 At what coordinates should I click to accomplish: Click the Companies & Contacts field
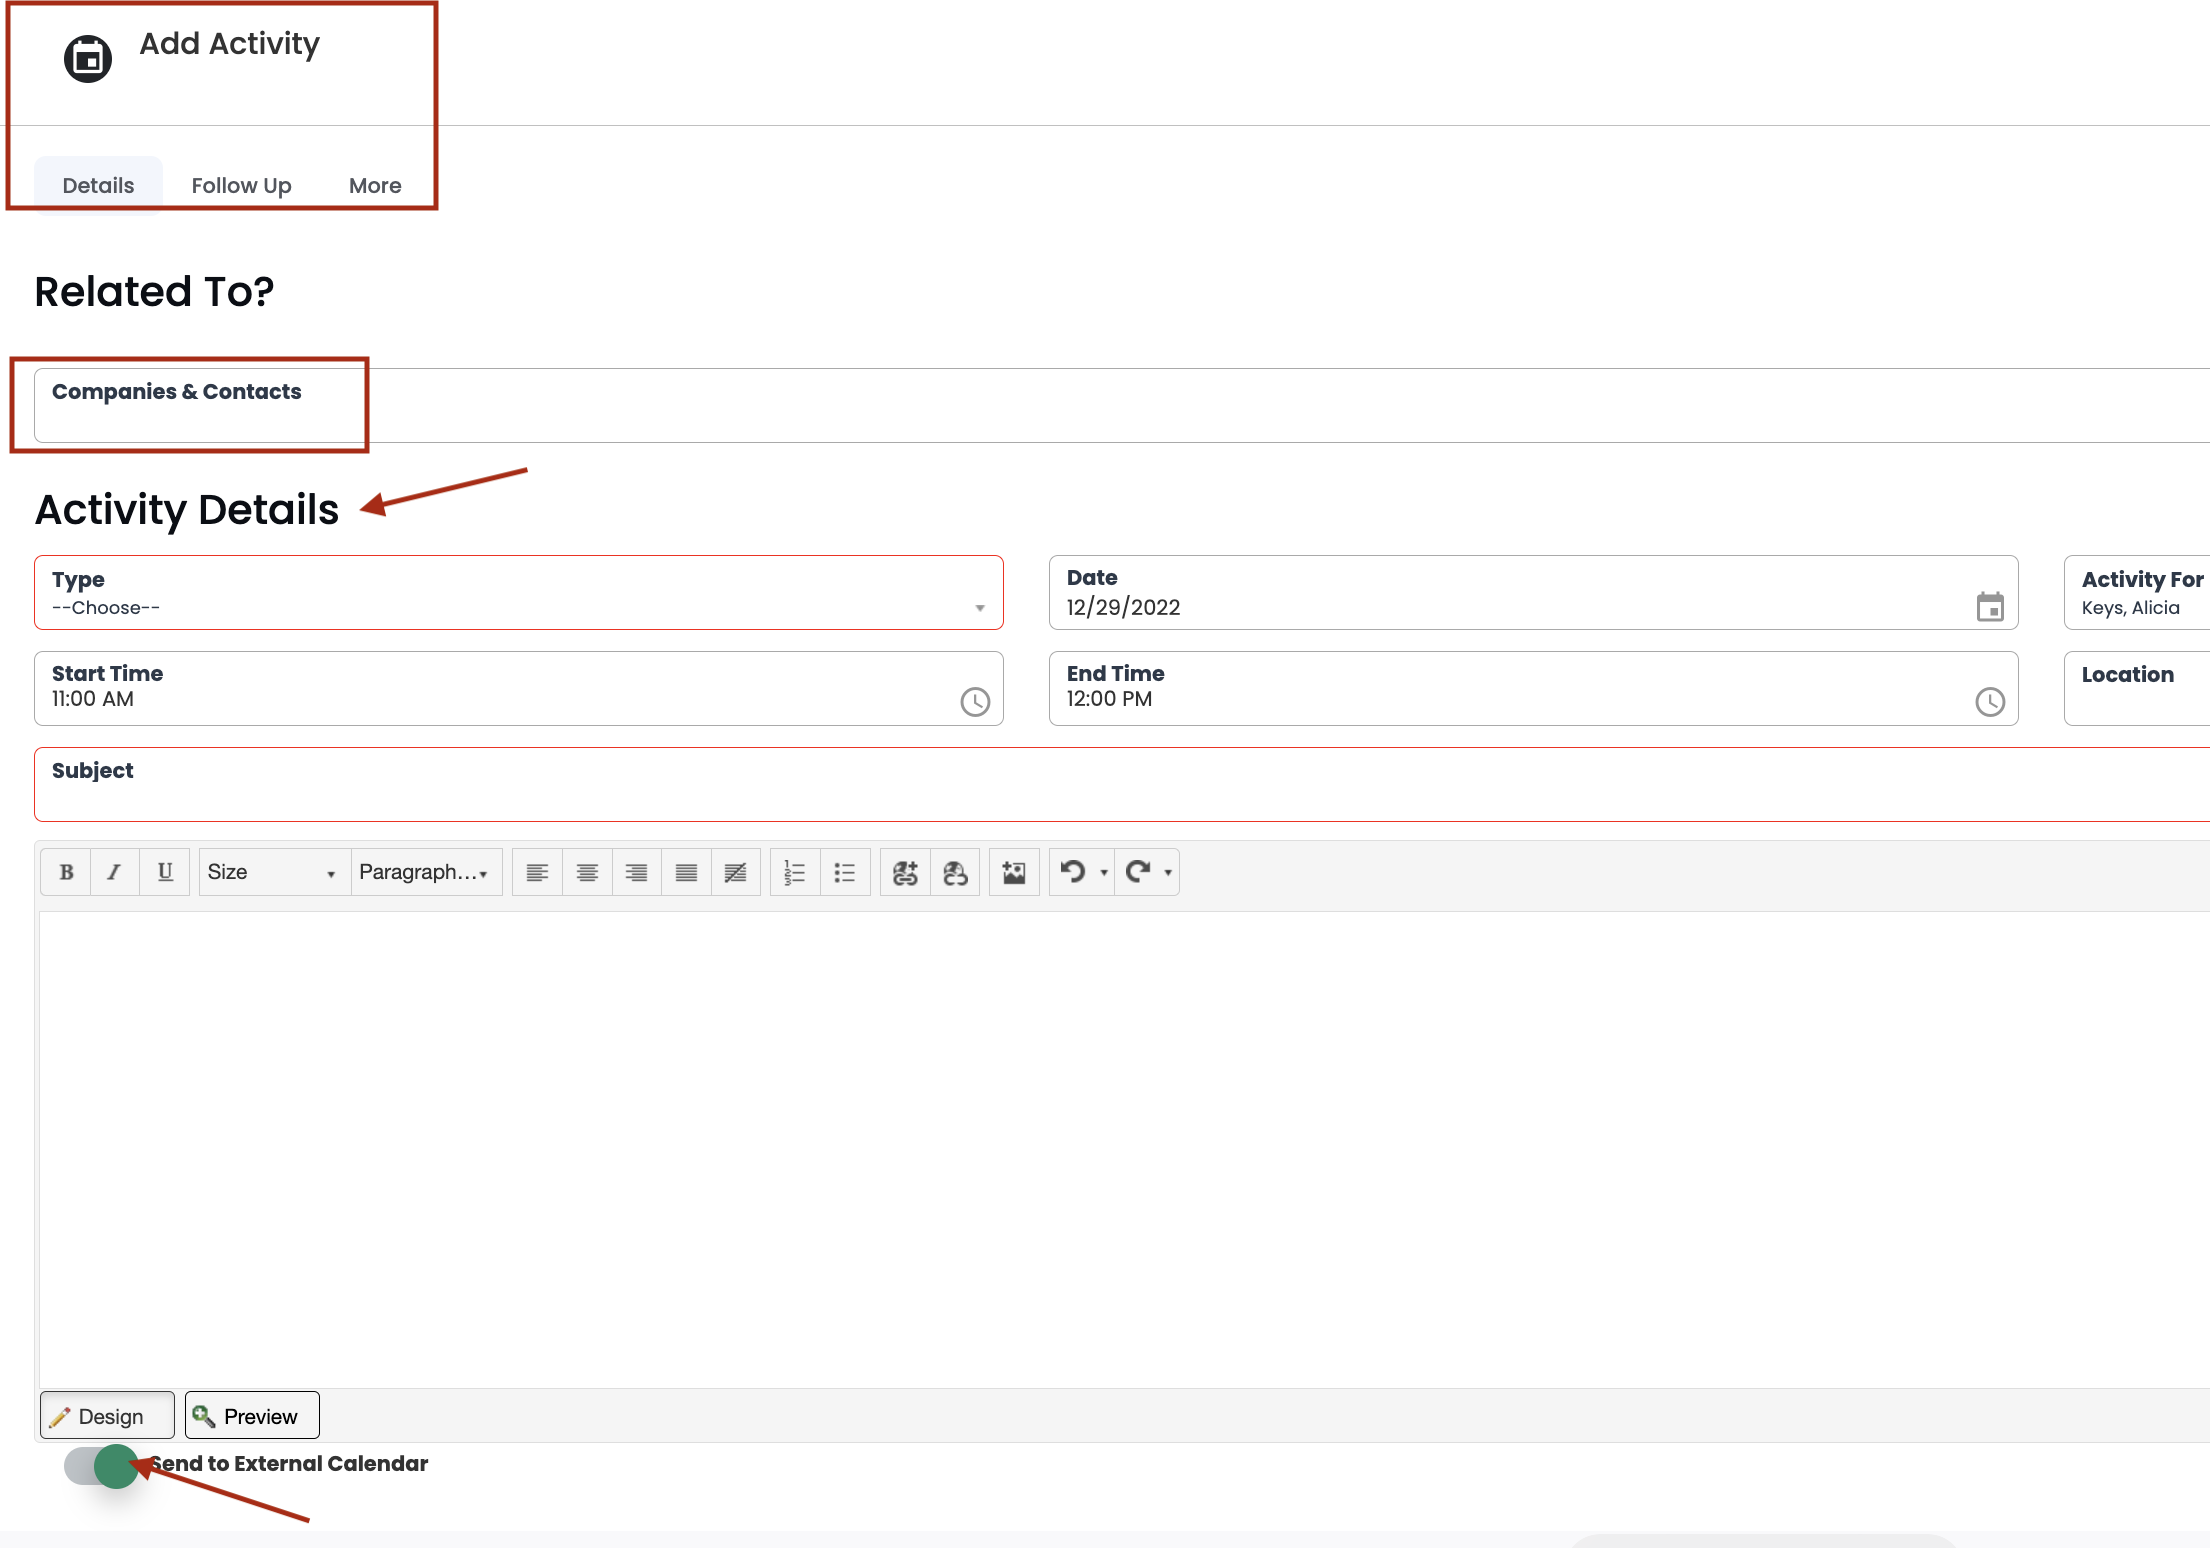[x=1122, y=405]
